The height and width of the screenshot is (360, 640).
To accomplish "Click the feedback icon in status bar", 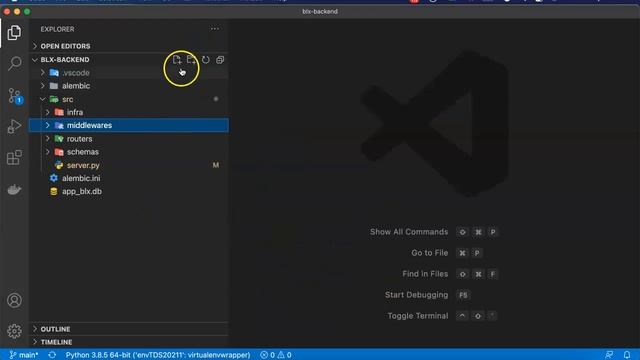I will [609, 355].
